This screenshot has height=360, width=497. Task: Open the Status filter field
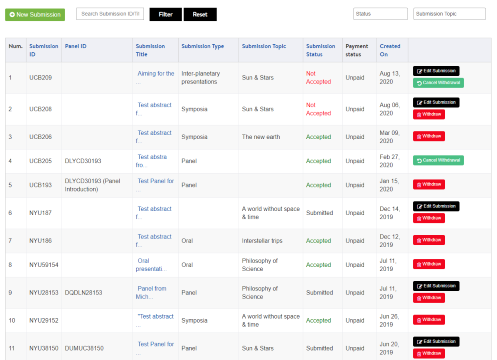(380, 14)
